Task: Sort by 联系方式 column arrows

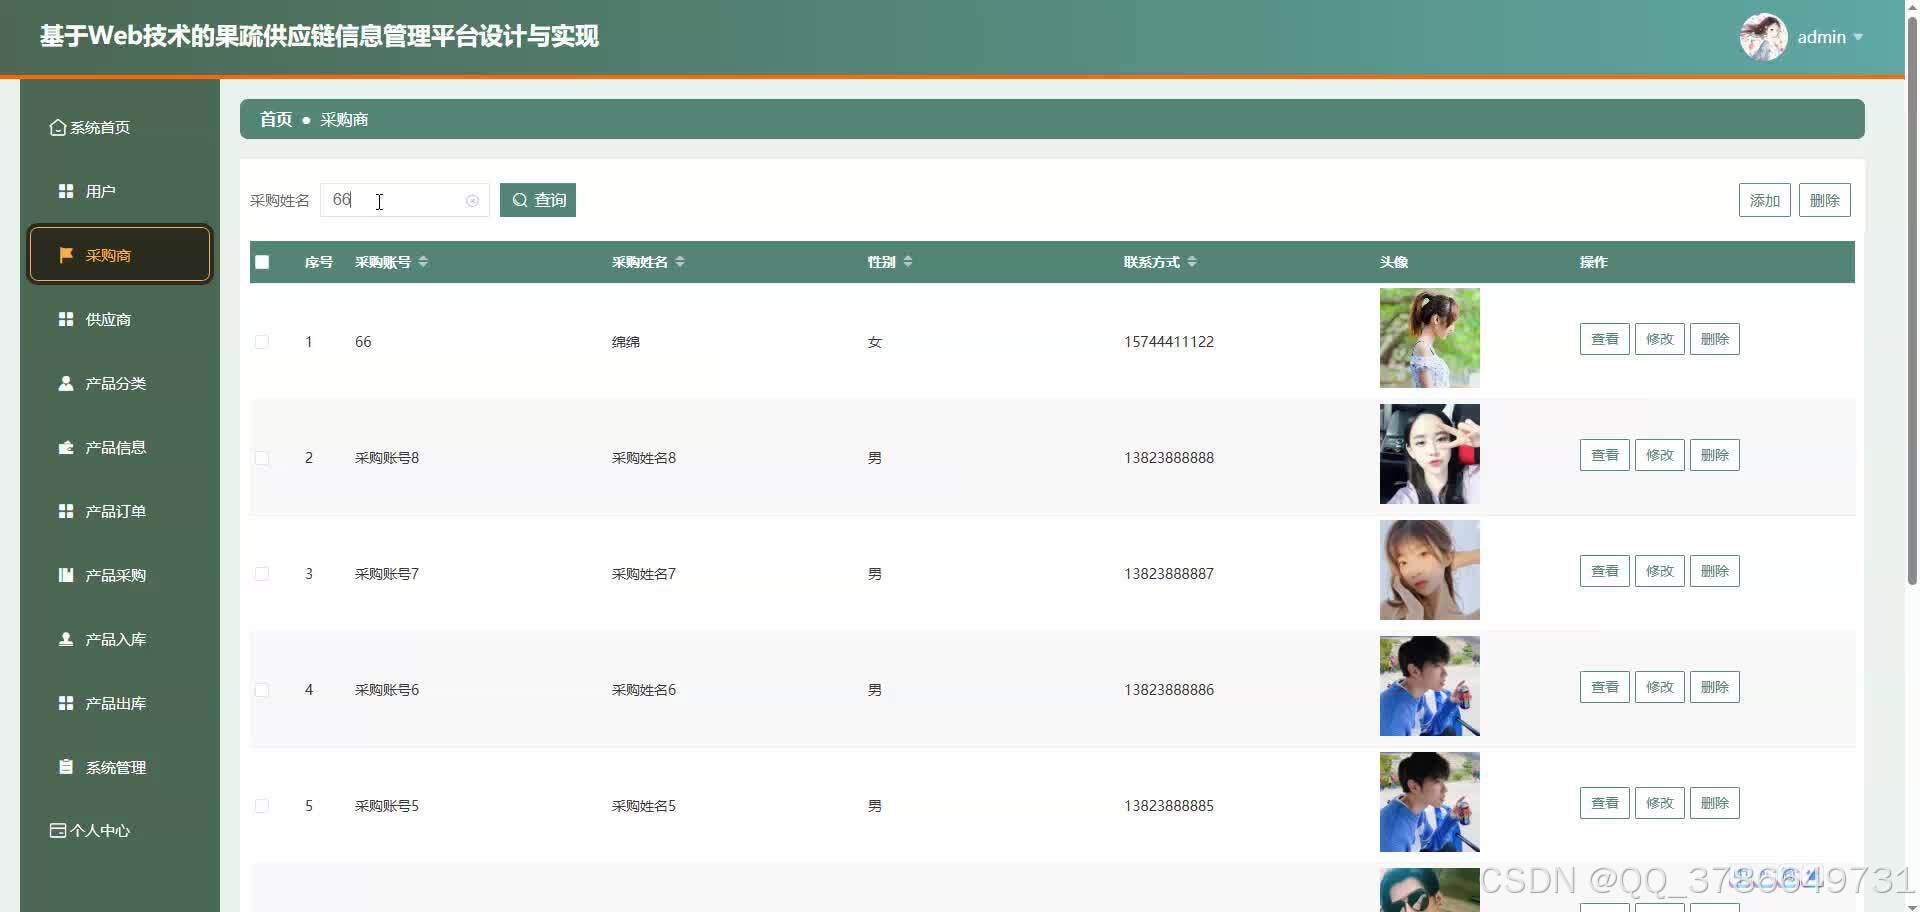Action: 1192,262
